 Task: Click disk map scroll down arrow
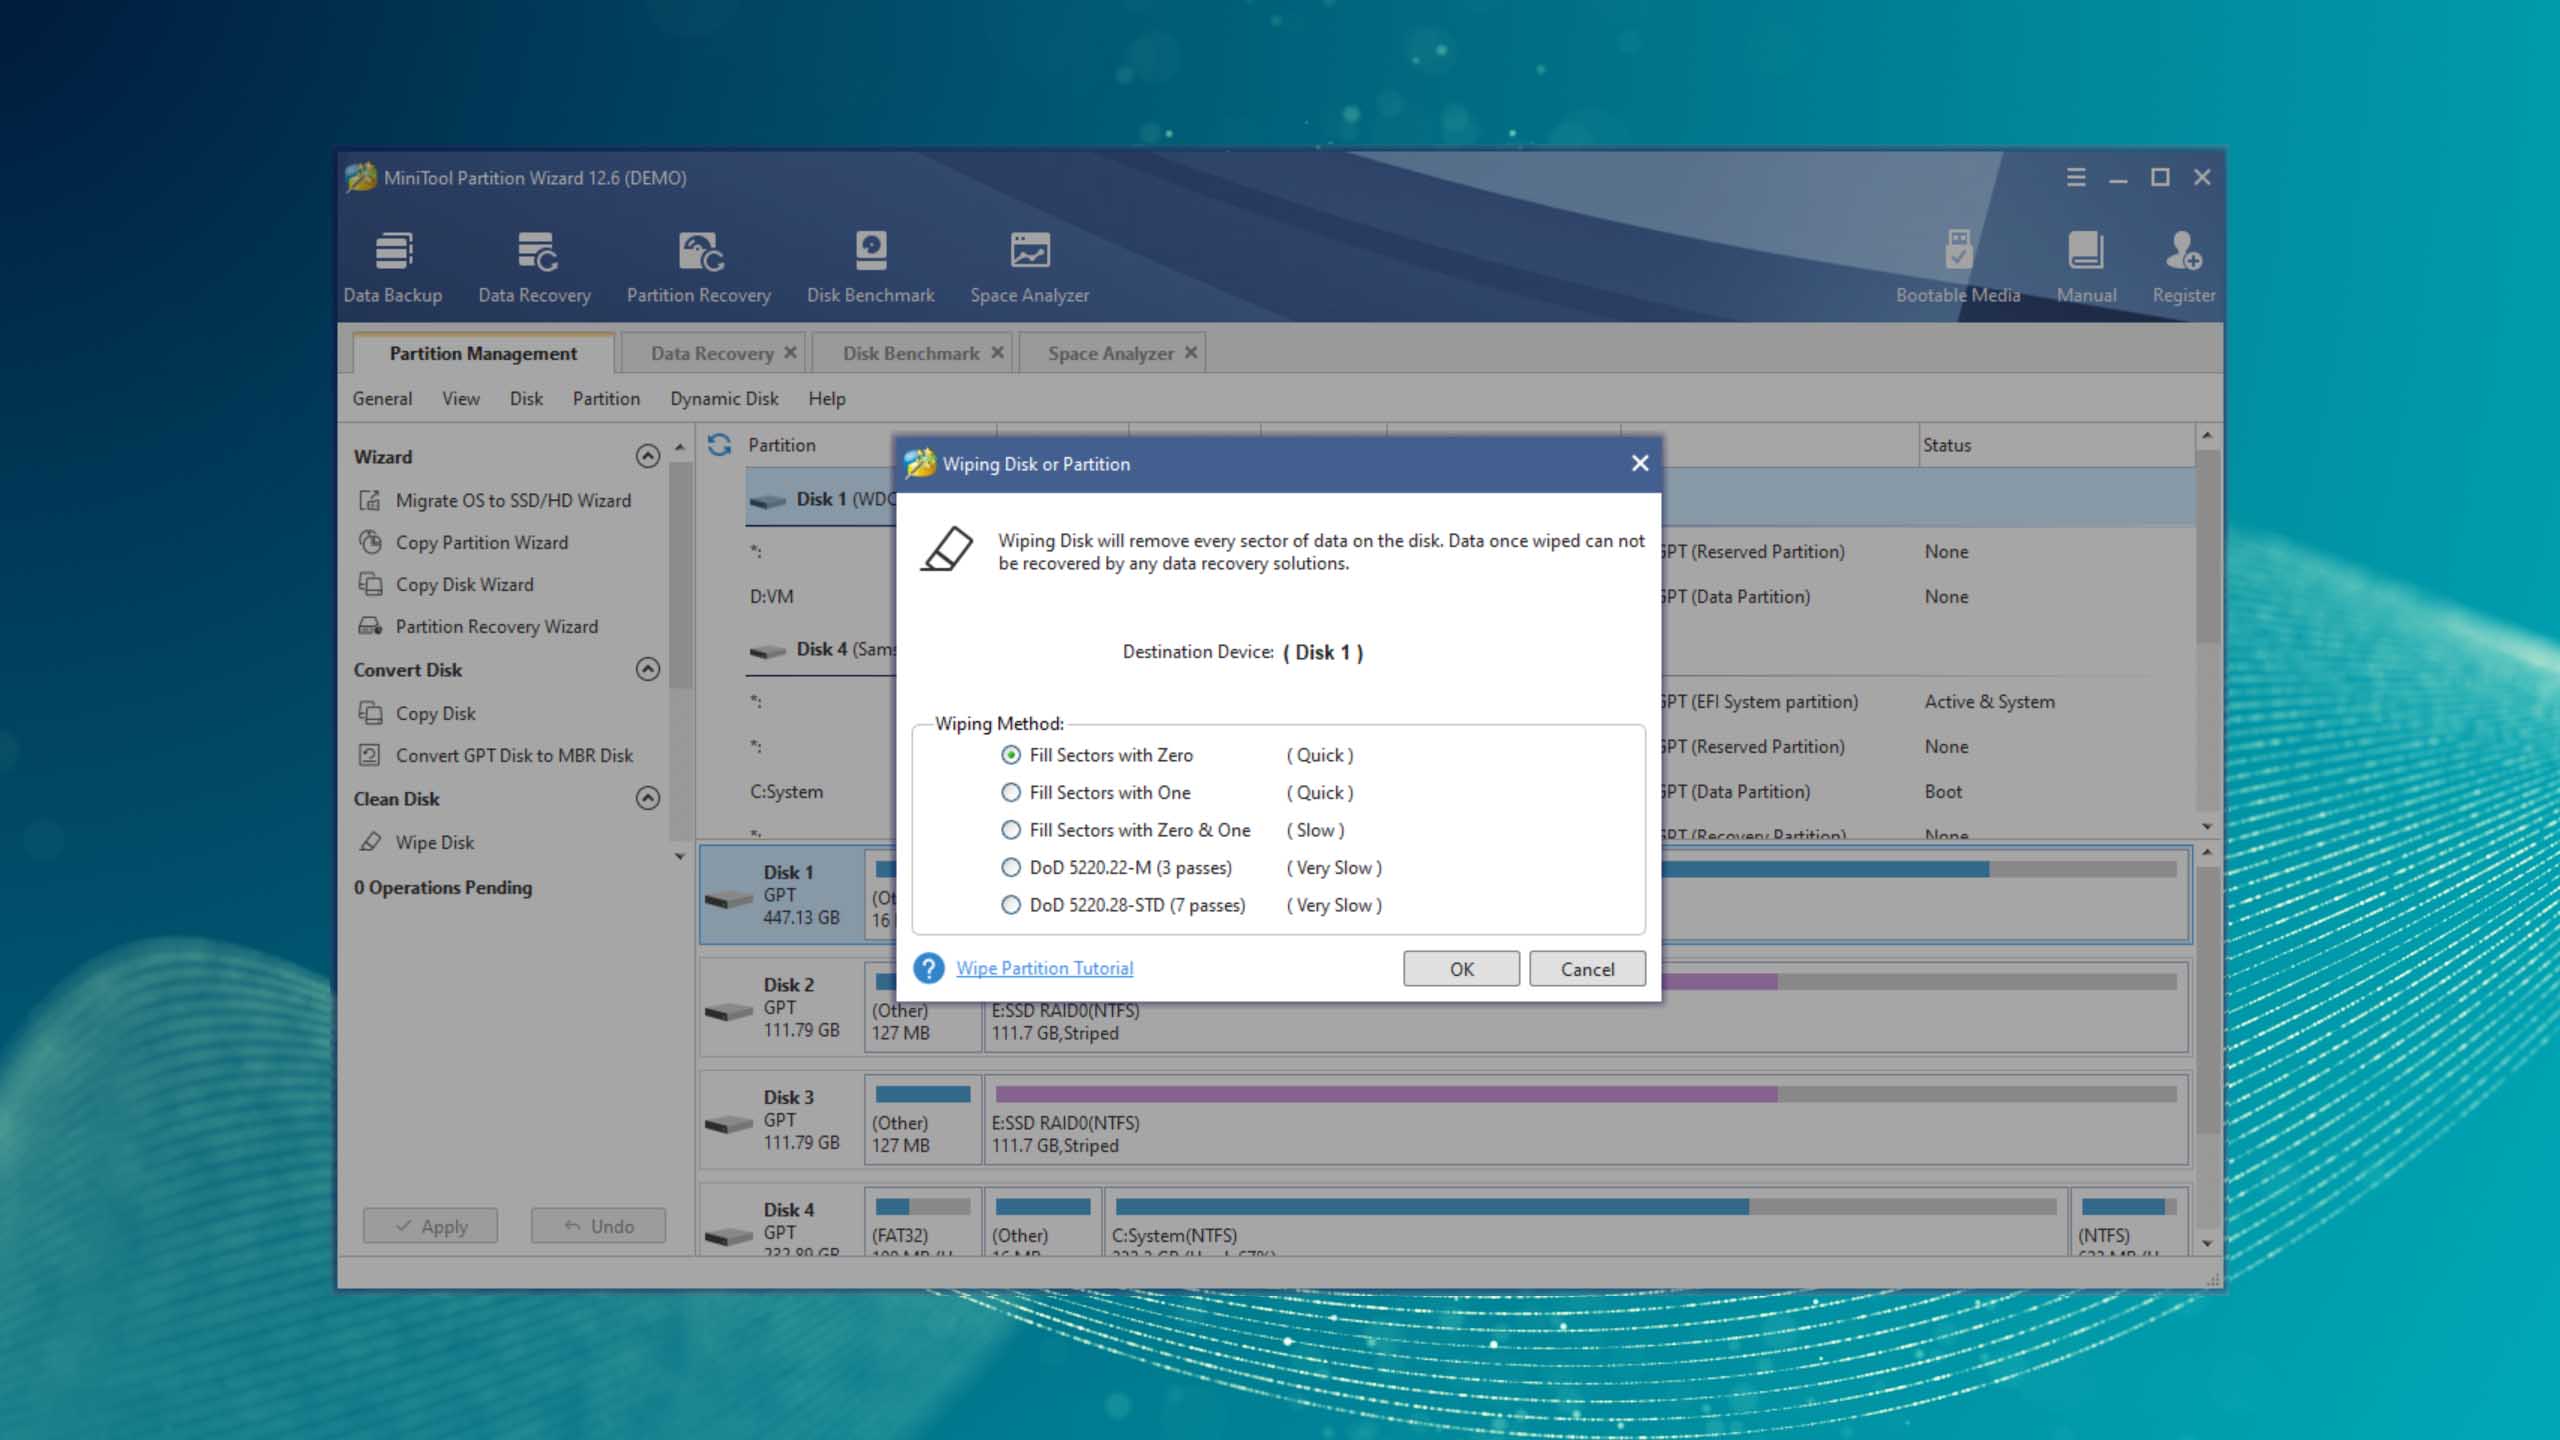[x=2207, y=1243]
